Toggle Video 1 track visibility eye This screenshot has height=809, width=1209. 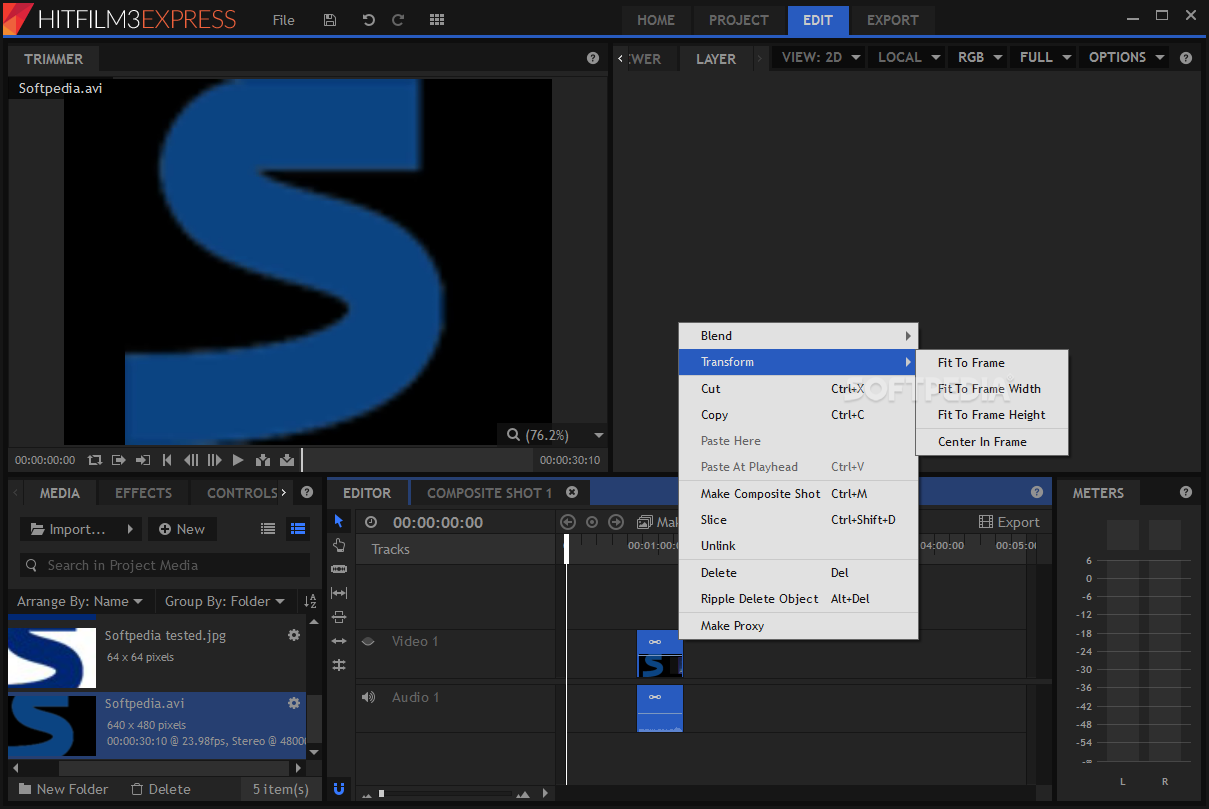point(368,641)
